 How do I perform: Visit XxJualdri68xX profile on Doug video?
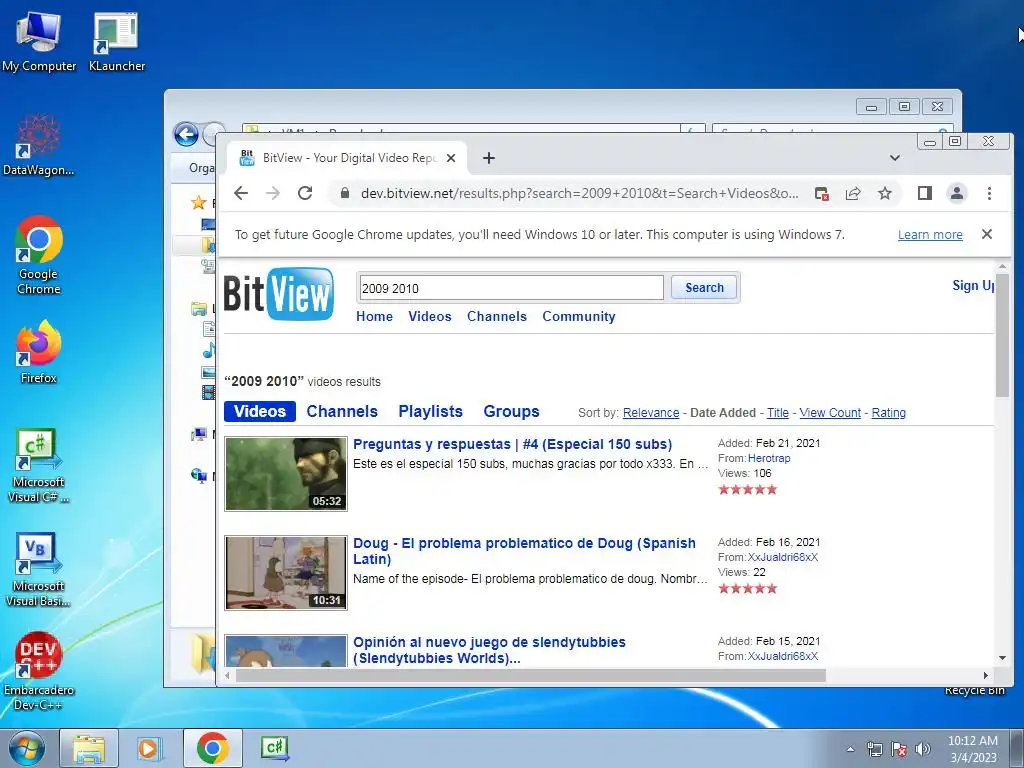[x=783, y=558]
